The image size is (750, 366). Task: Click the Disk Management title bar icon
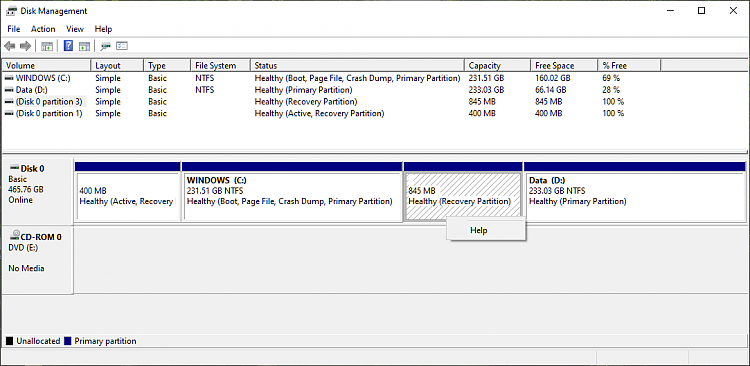click(11, 11)
